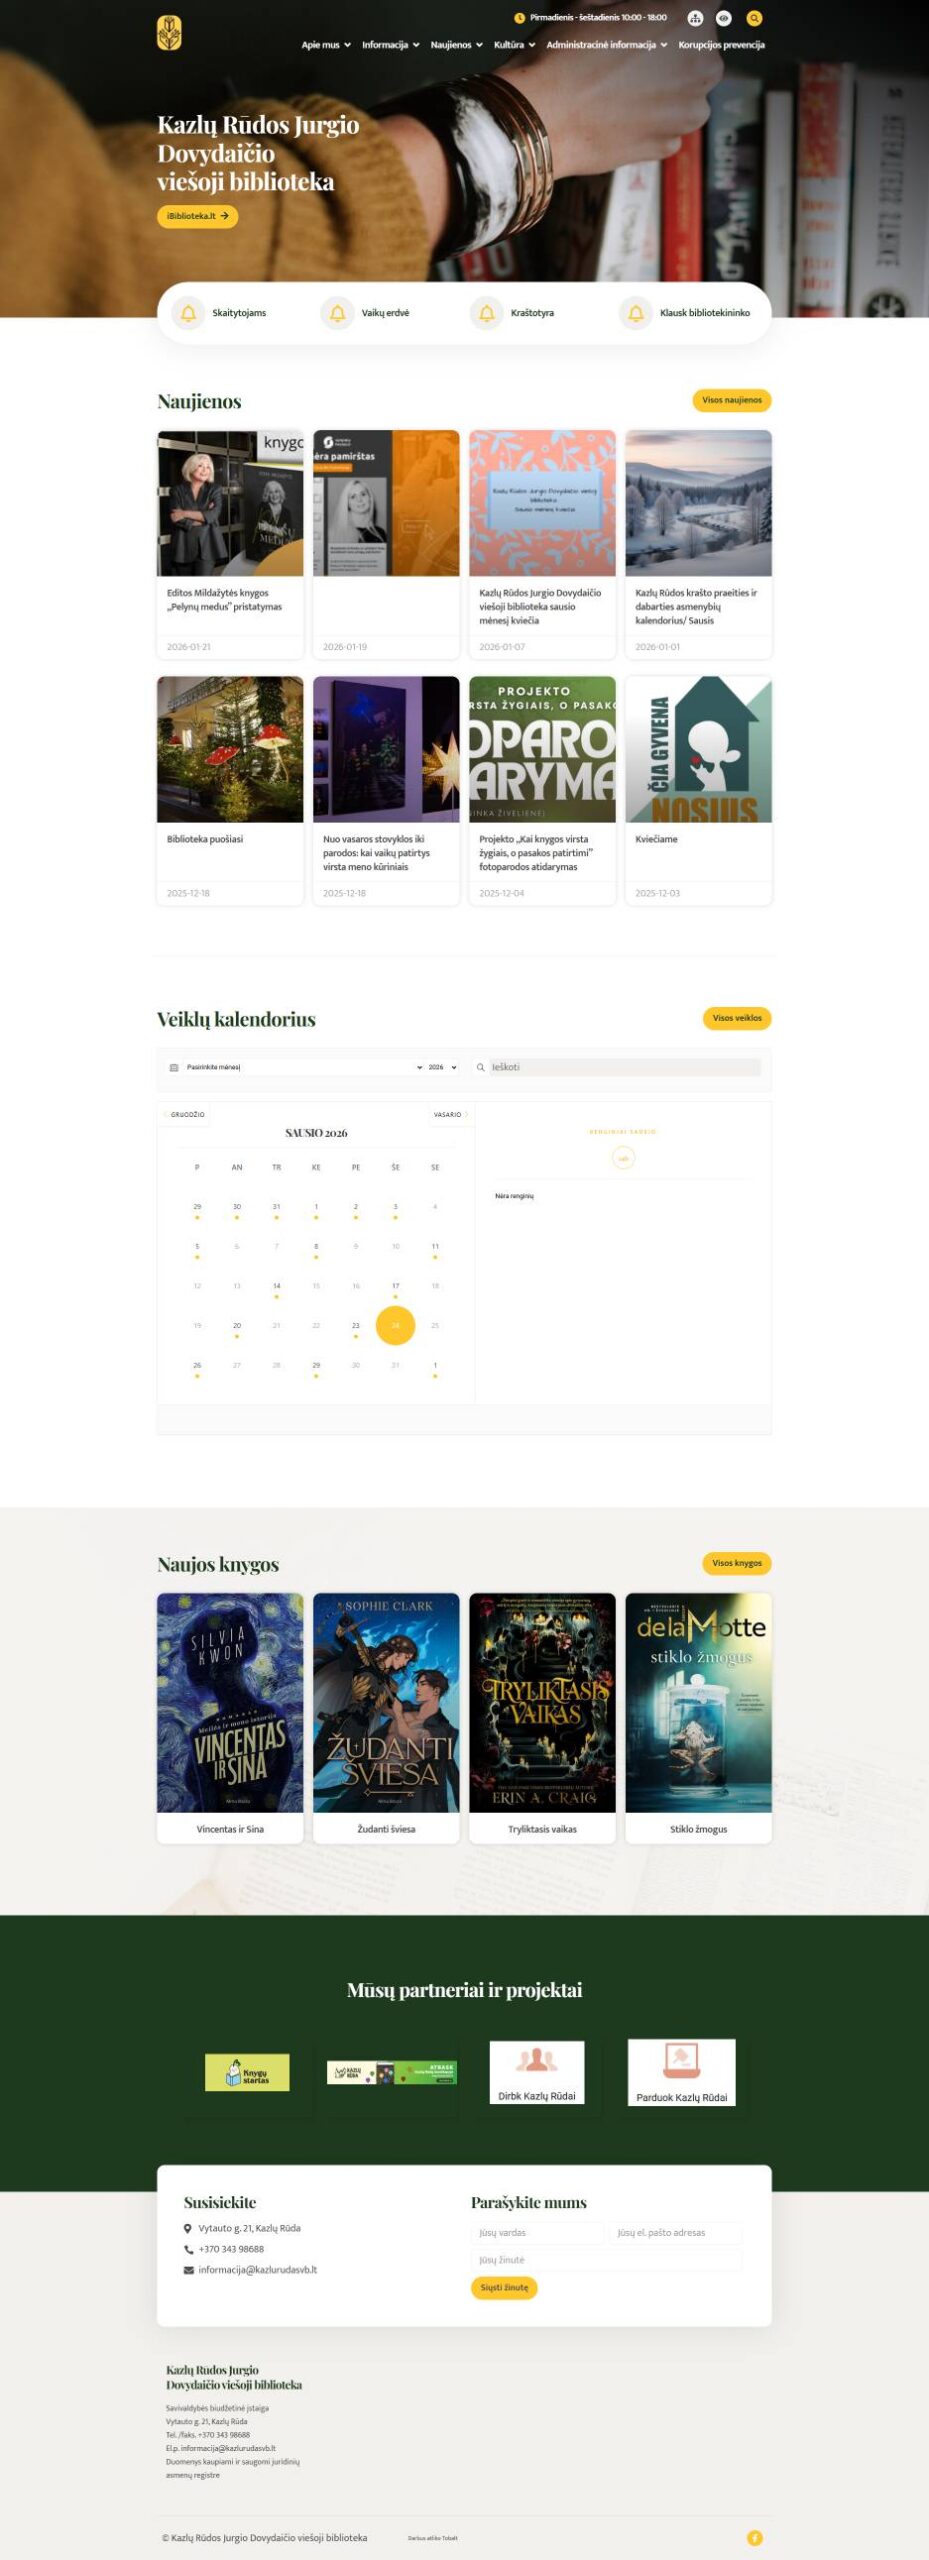Image resolution: width=929 pixels, height=2560 pixels.
Task: Expand the Administracinė informacija menu
Action: tap(607, 45)
